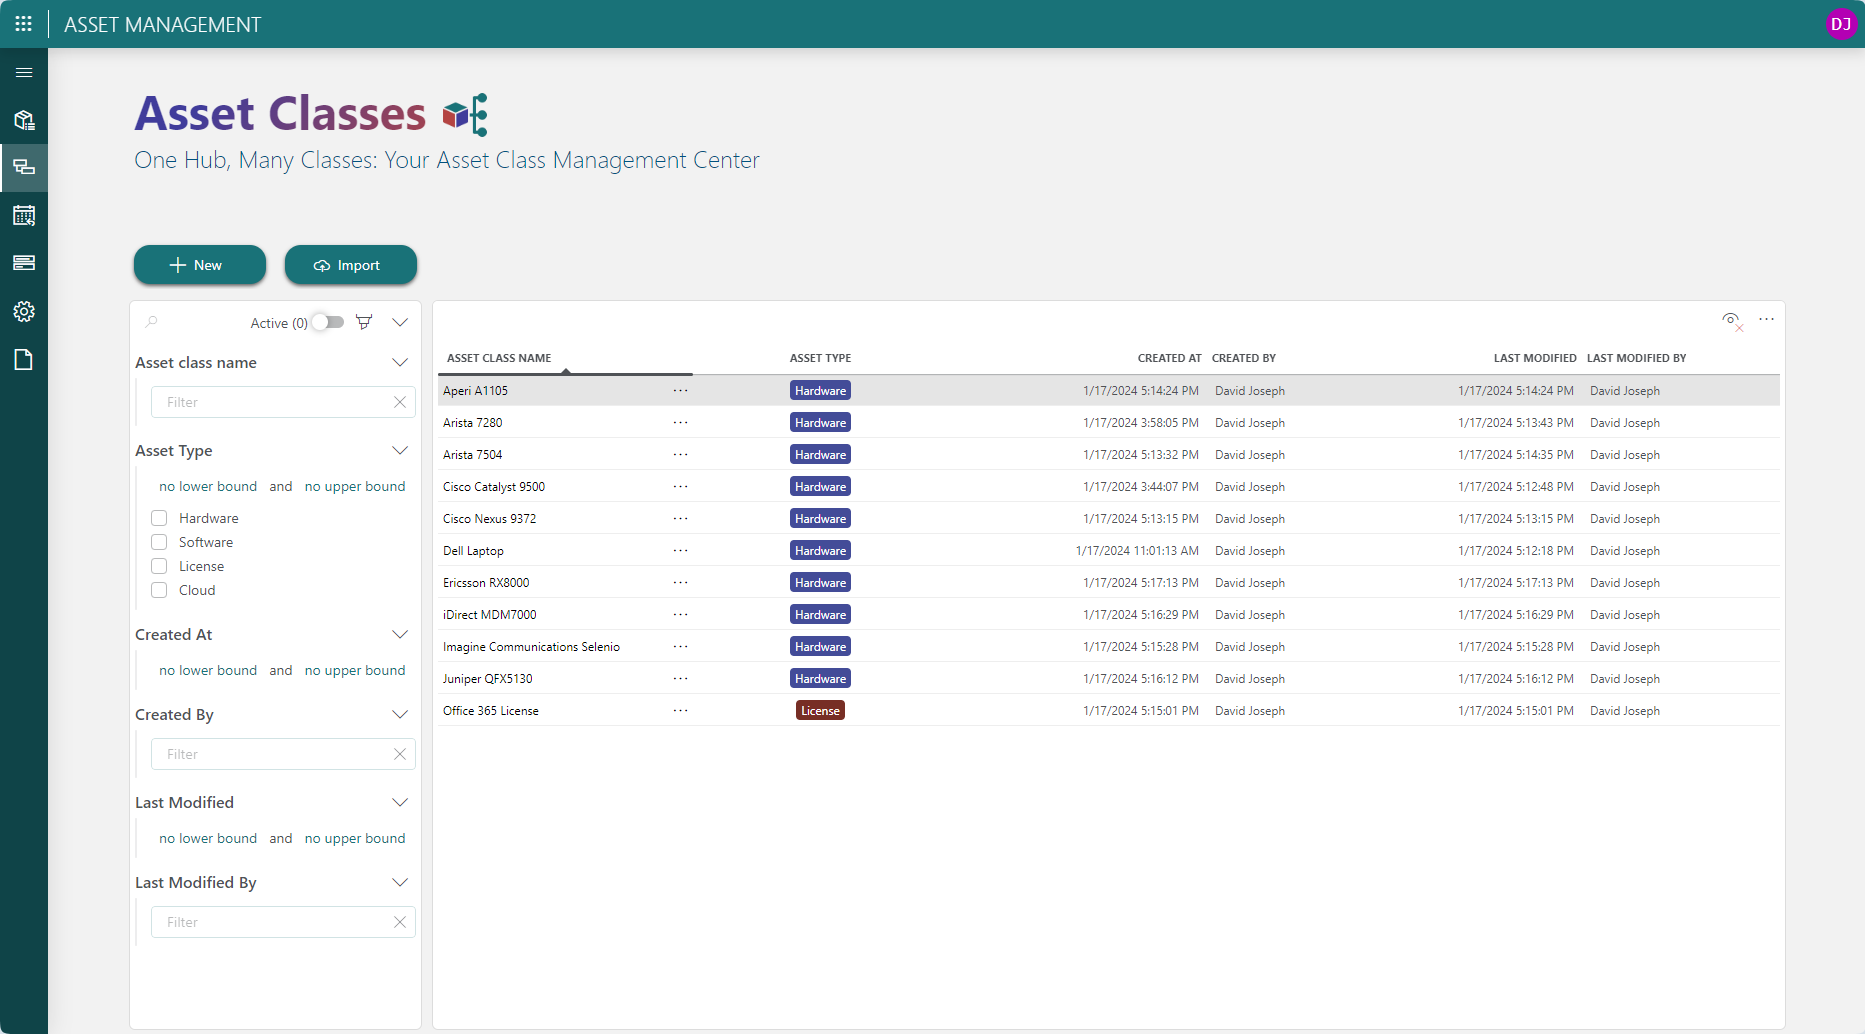Open row menu for Ericsson RX8000
This screenshot has width=1865, height=1034.
680,582
